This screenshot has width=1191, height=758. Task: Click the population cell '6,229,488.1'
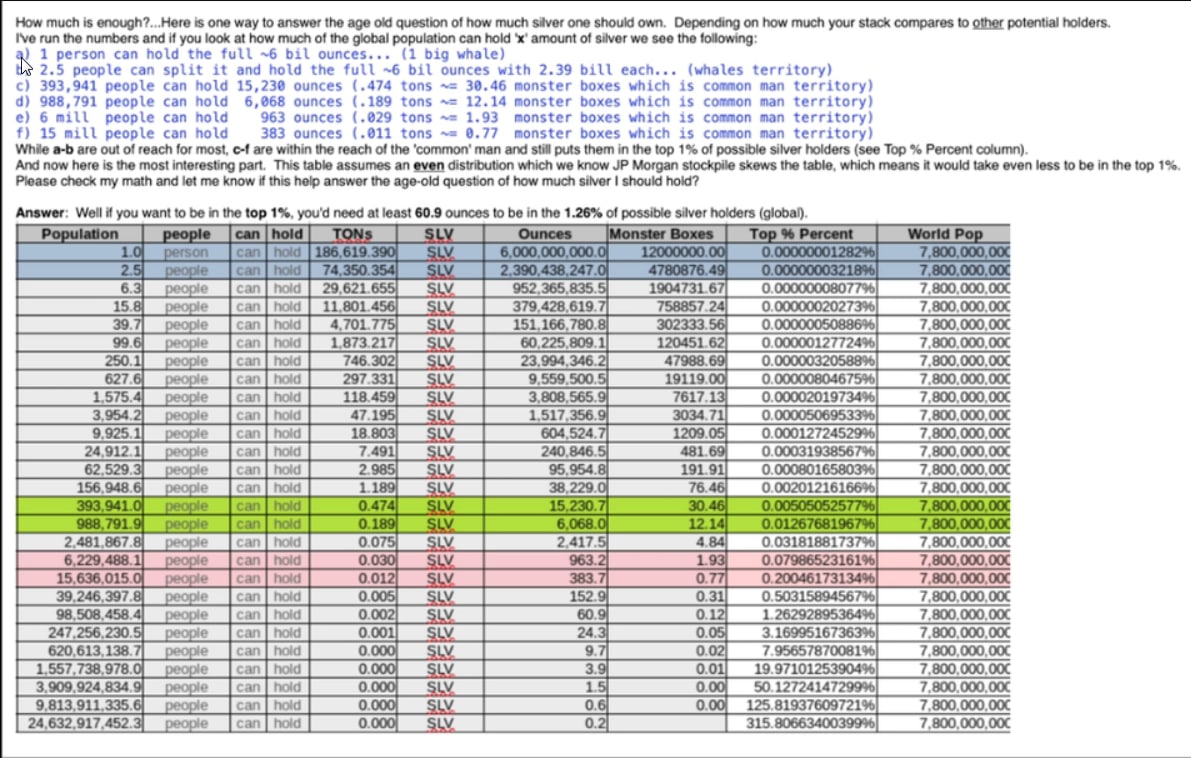[x=79, y=561]
